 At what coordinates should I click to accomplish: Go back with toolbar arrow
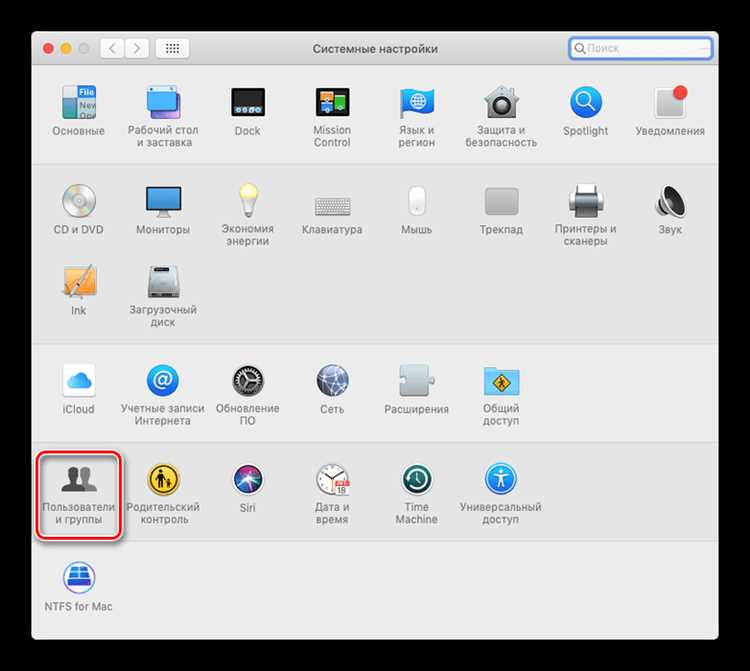112,48
